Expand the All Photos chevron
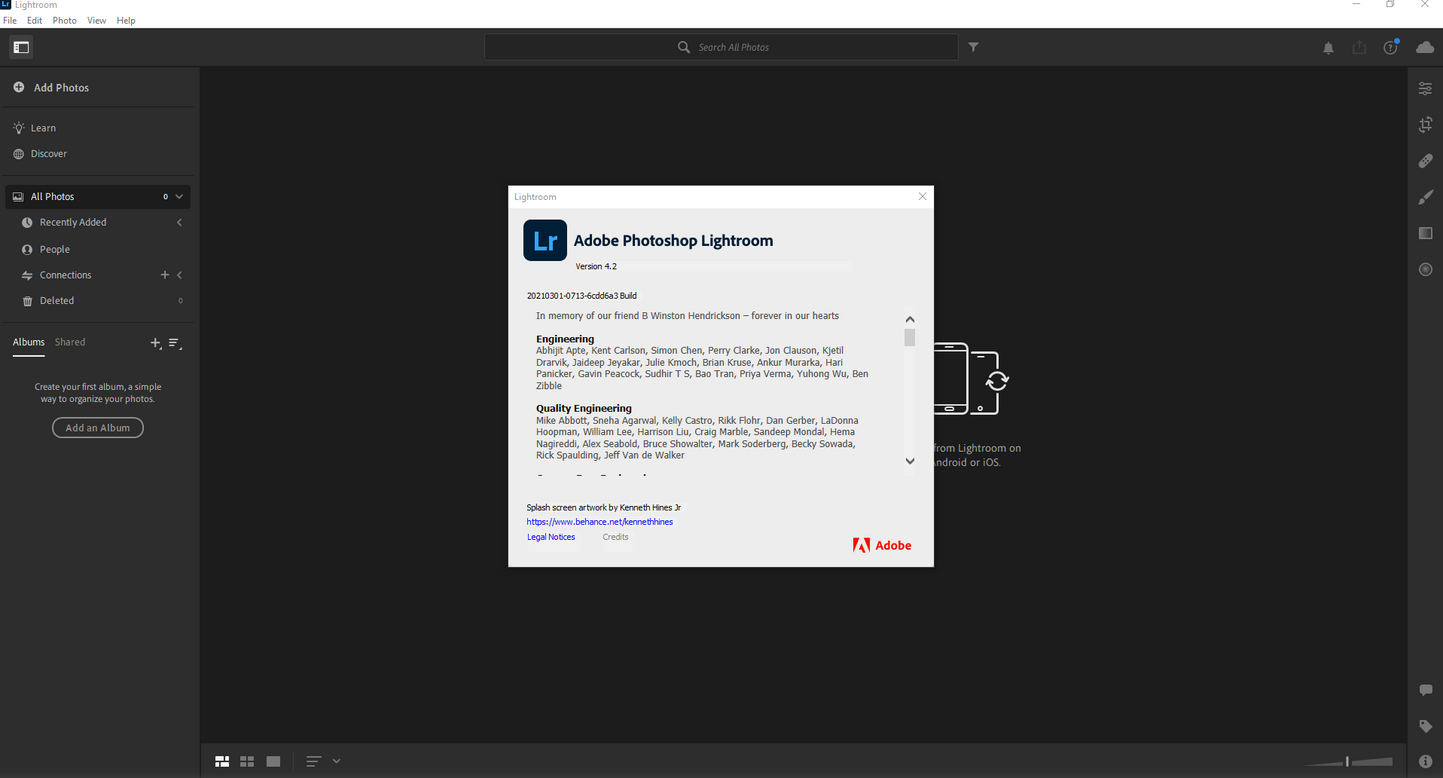 coord(179,197)
